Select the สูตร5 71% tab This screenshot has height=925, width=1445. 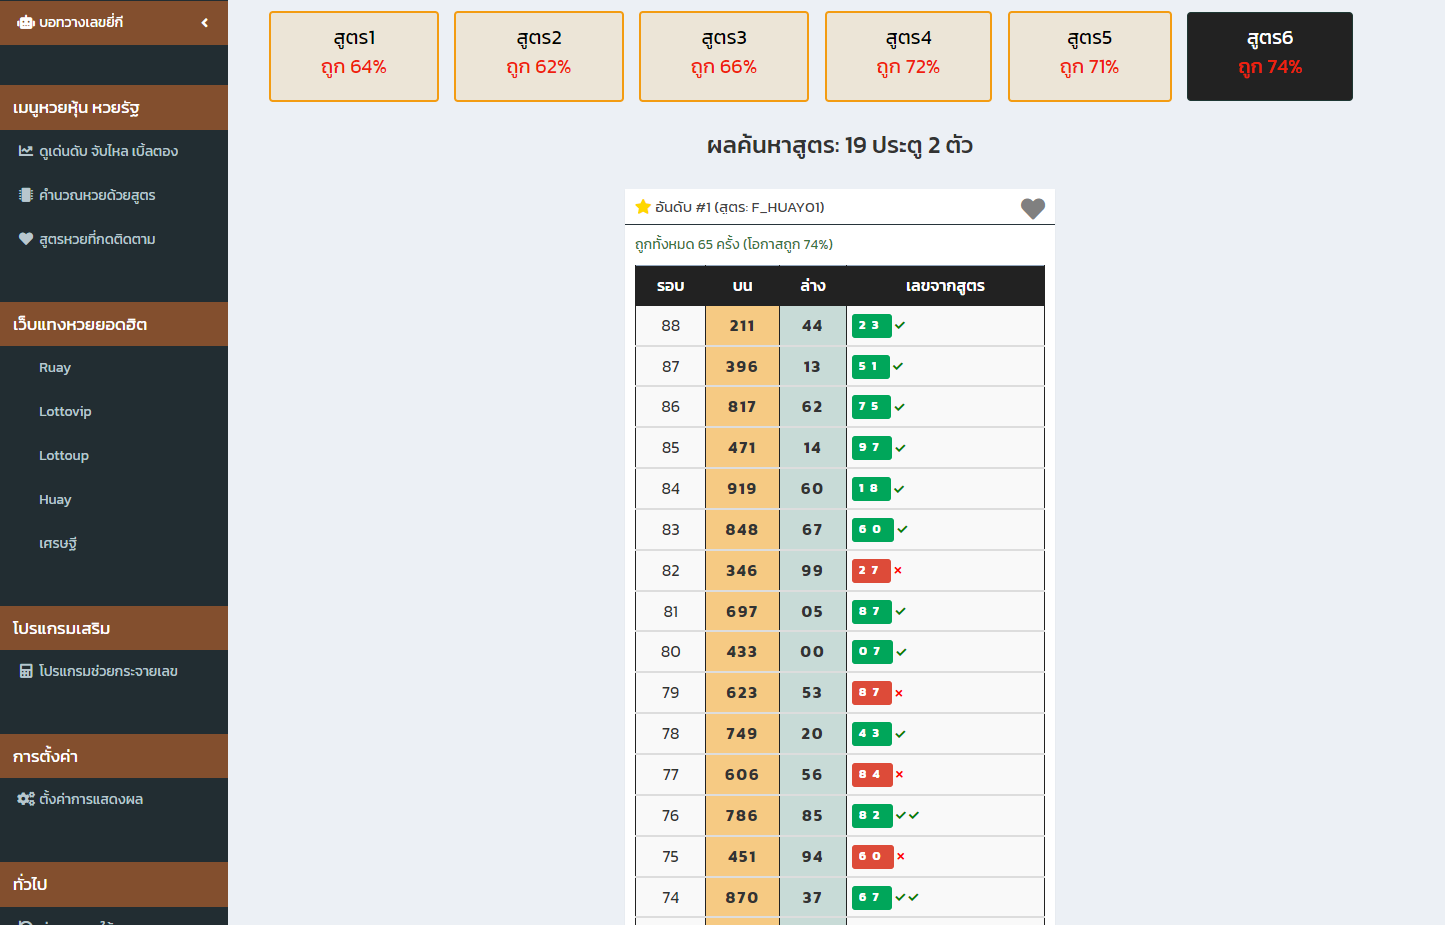[1090, 56]
